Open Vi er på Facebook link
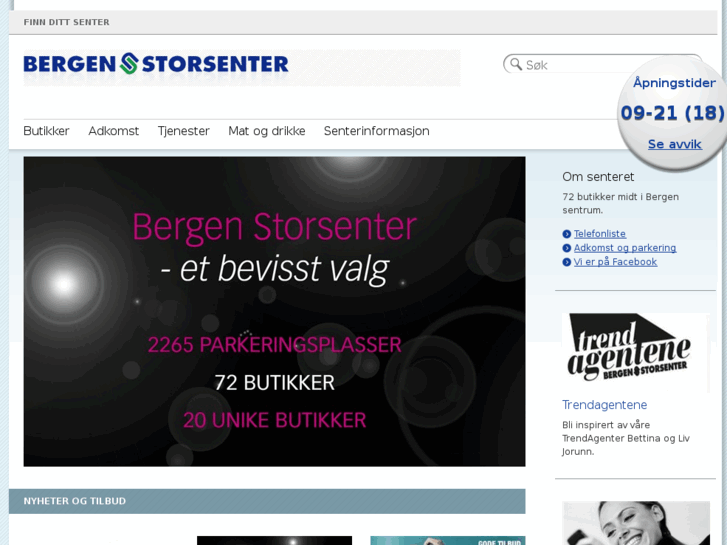This screenshot has height=545, width=727. 615,262
